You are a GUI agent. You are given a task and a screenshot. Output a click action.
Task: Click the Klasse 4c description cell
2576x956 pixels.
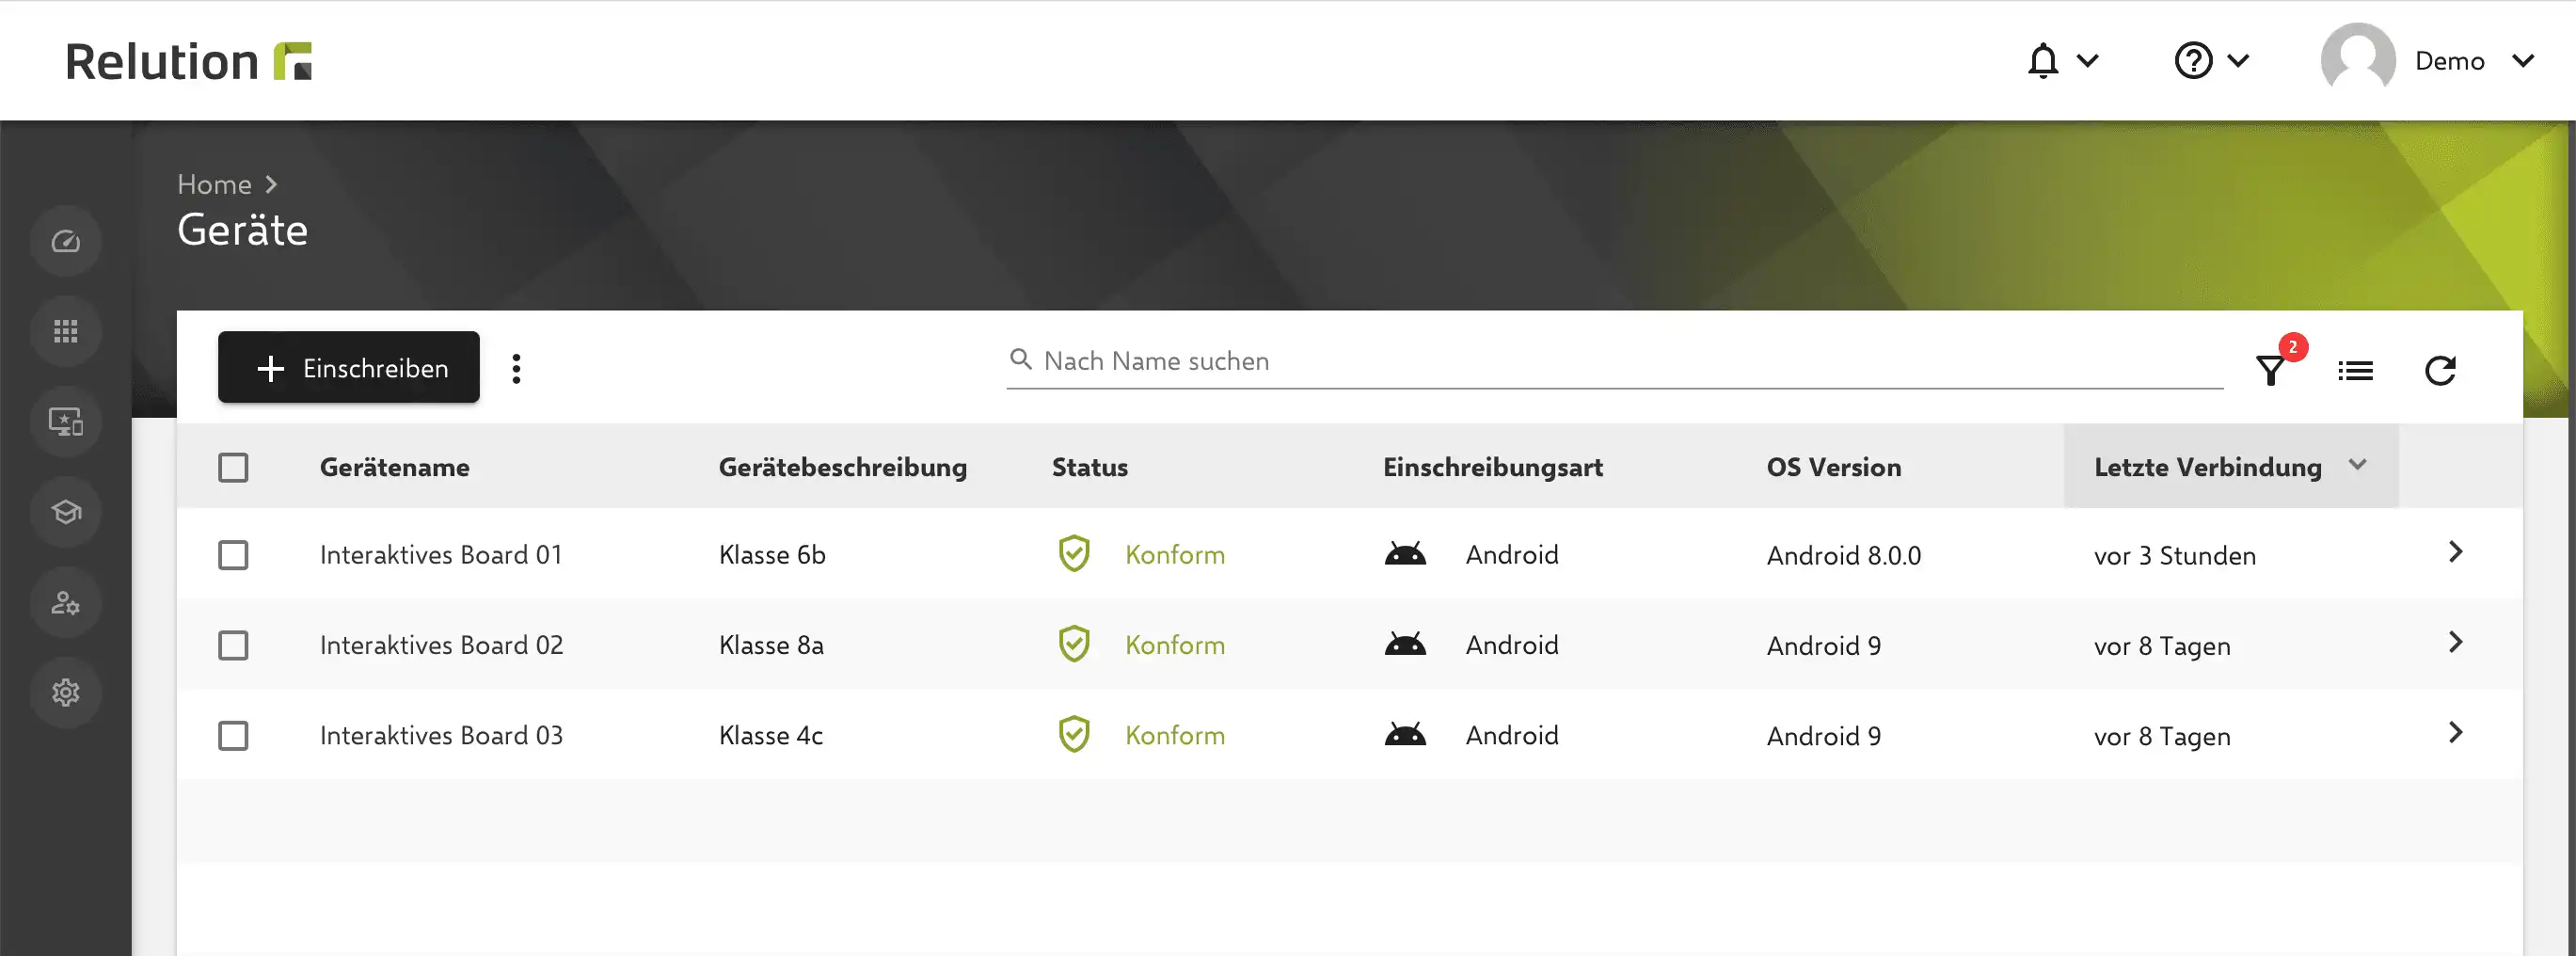[770, 736]
